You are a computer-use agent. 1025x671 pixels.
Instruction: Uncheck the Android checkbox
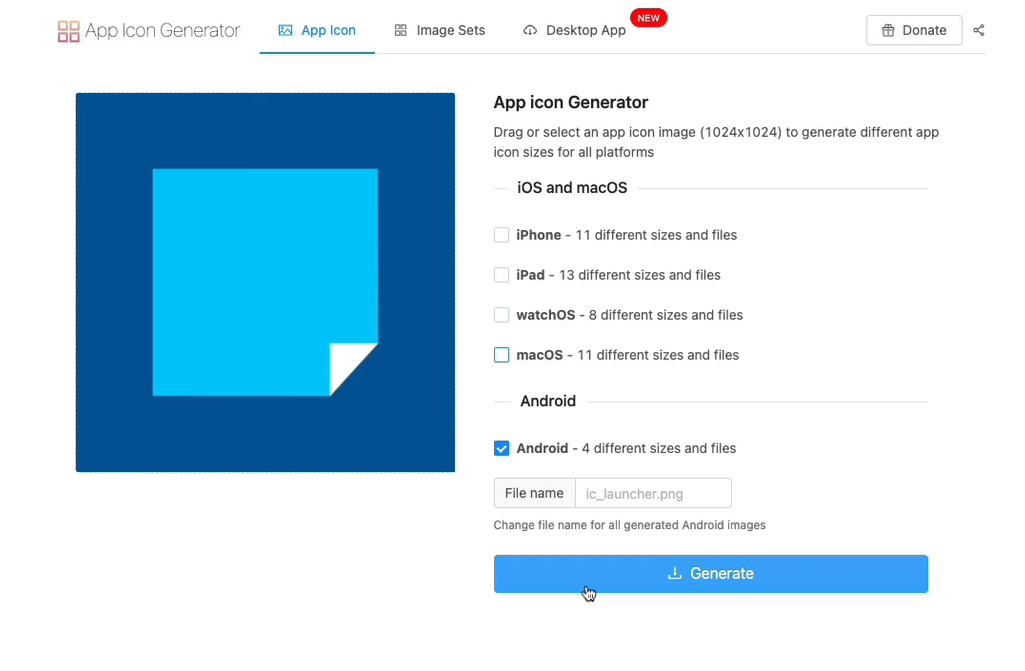tap(502, 448)
